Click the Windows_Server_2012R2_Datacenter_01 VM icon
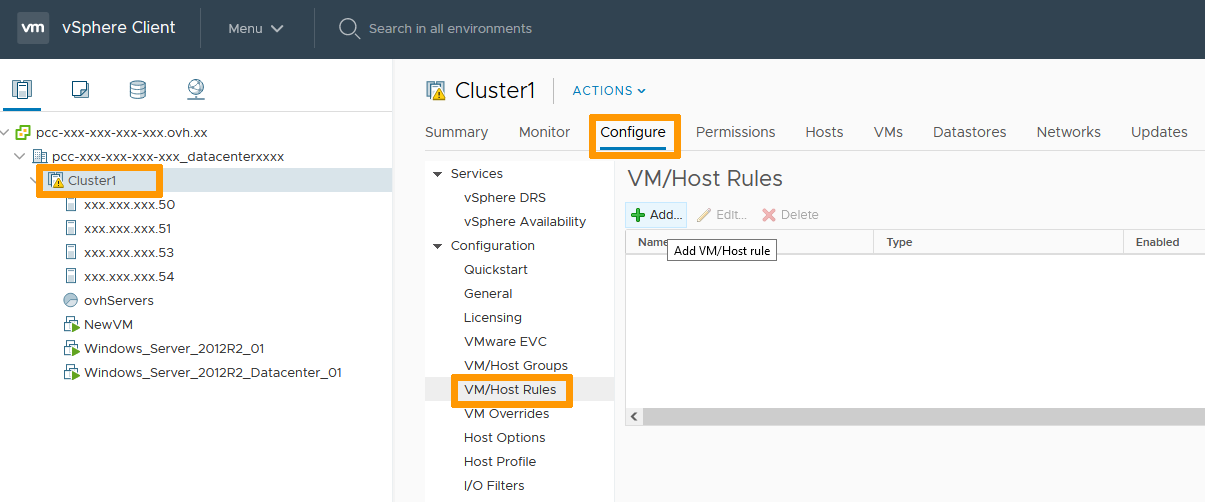Image resolution: width=1205 pixels, height=502 pixels. point(71,372)
